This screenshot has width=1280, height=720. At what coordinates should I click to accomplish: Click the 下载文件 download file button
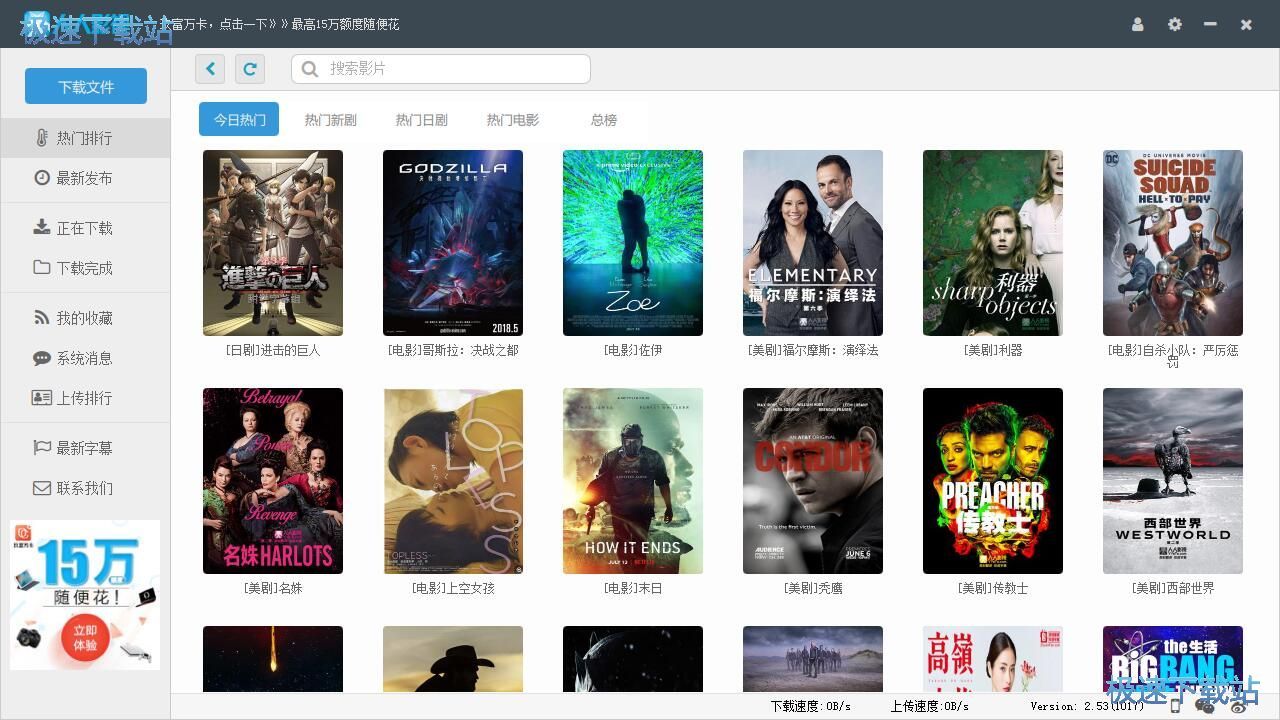click(86, 86)
